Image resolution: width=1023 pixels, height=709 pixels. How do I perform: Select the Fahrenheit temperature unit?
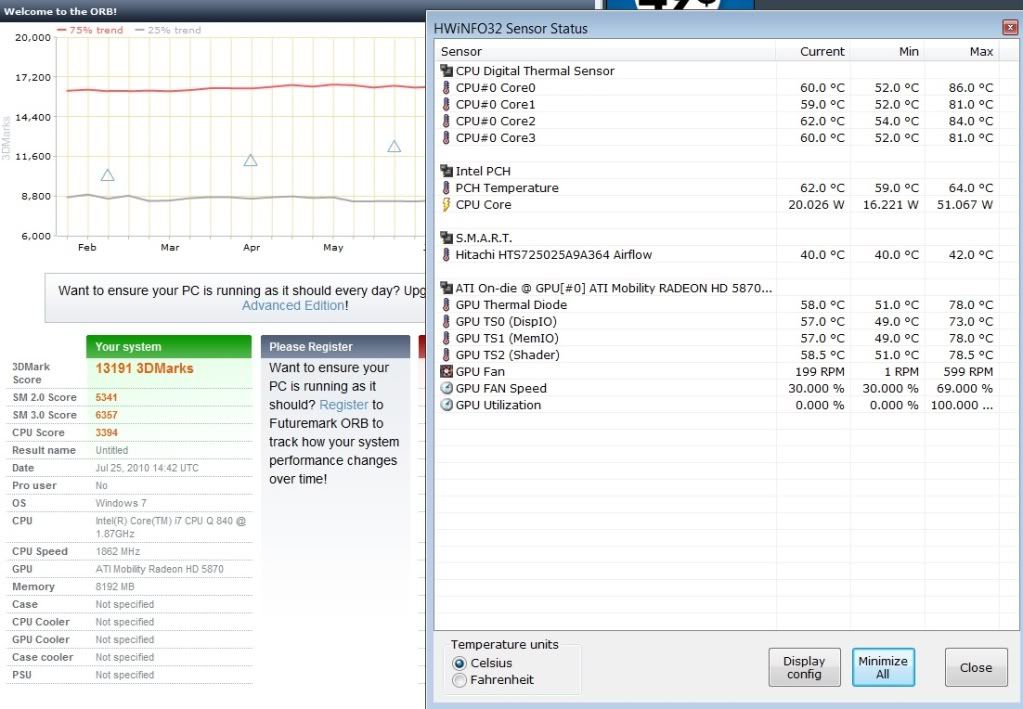460,680
